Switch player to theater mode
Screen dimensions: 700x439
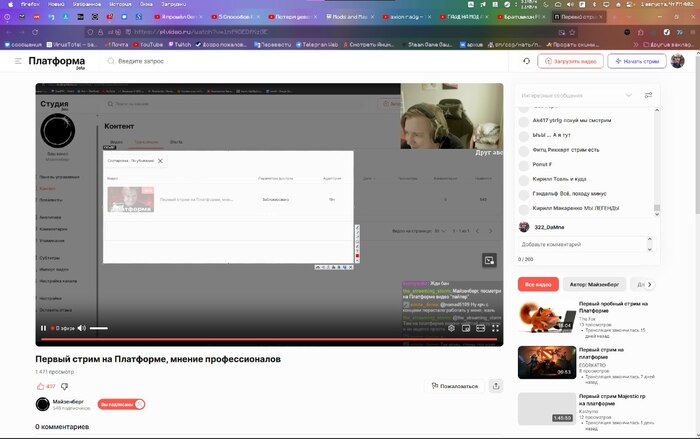tap(480, 328)
